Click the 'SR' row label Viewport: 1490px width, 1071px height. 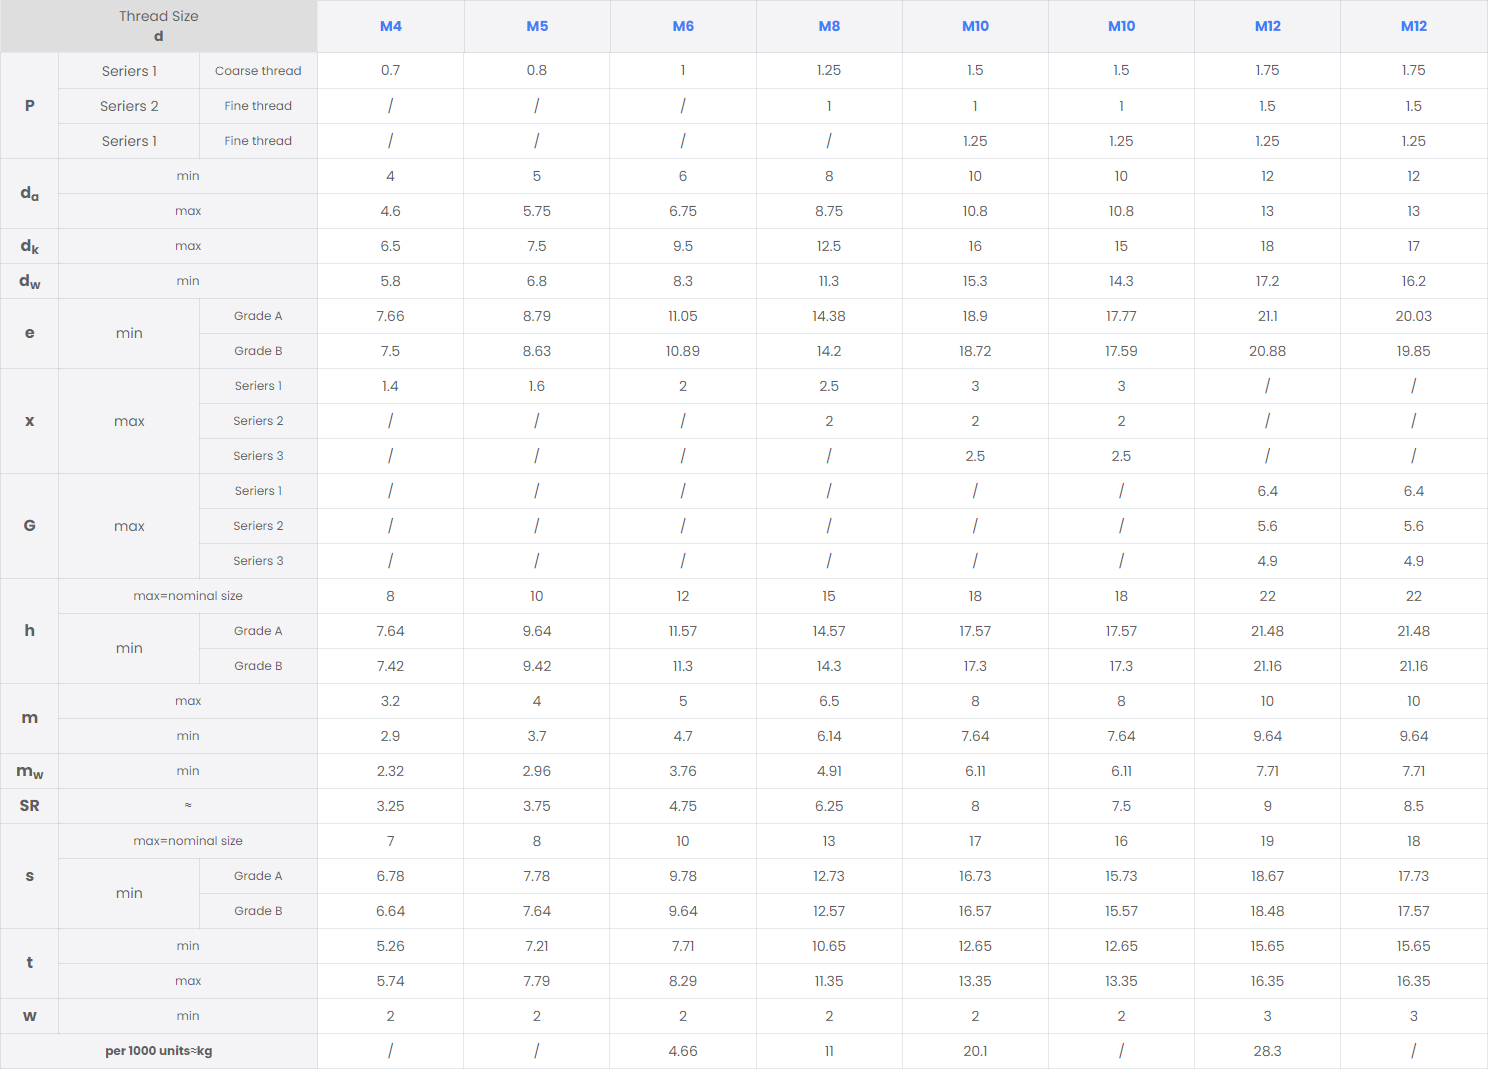(x=30, y=806)
